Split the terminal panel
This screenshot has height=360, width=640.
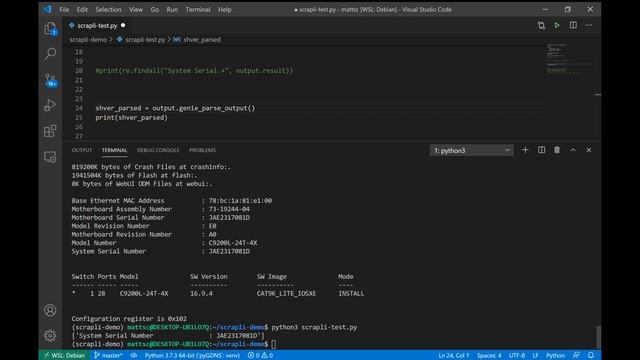point(541,150)
